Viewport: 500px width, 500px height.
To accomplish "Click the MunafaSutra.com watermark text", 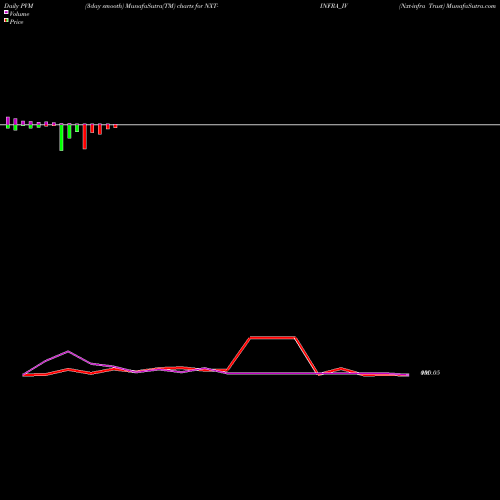I will [x=471, y=6].
